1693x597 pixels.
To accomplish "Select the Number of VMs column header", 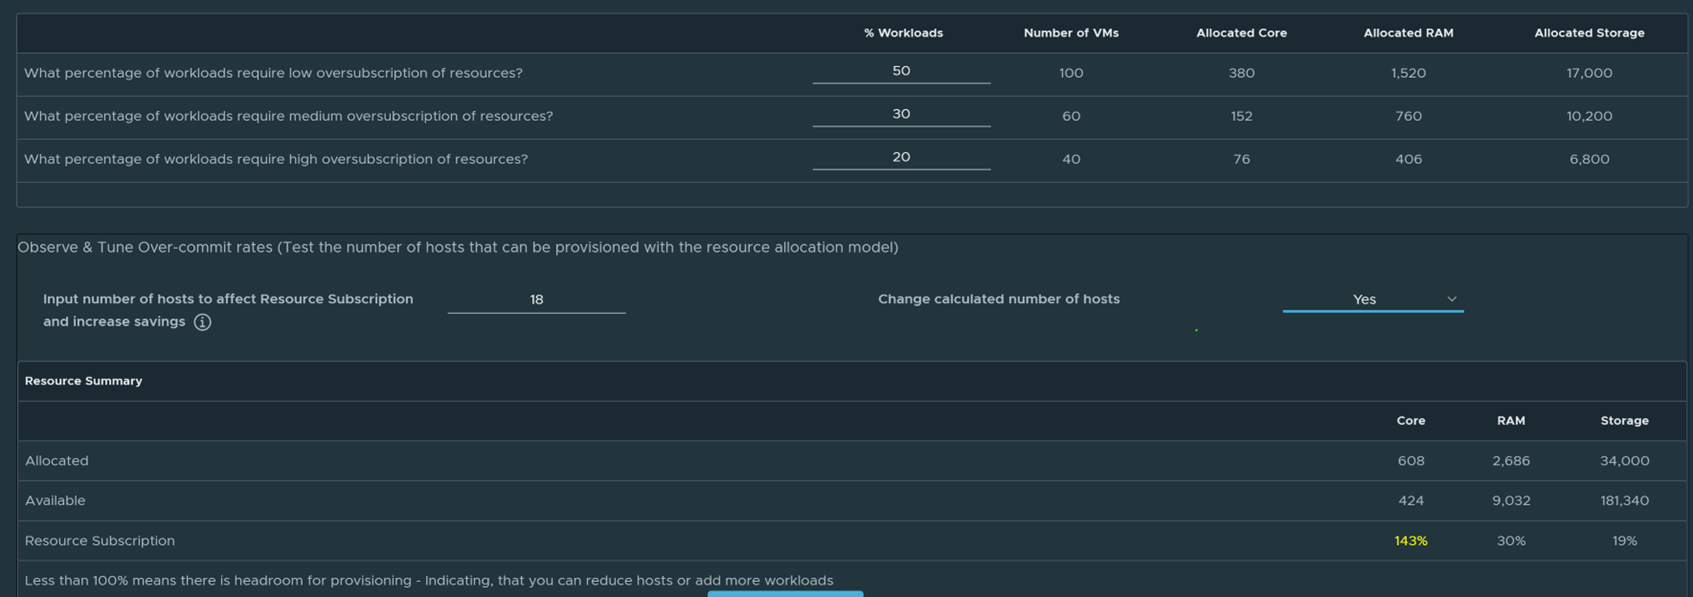I will 1071,33.
